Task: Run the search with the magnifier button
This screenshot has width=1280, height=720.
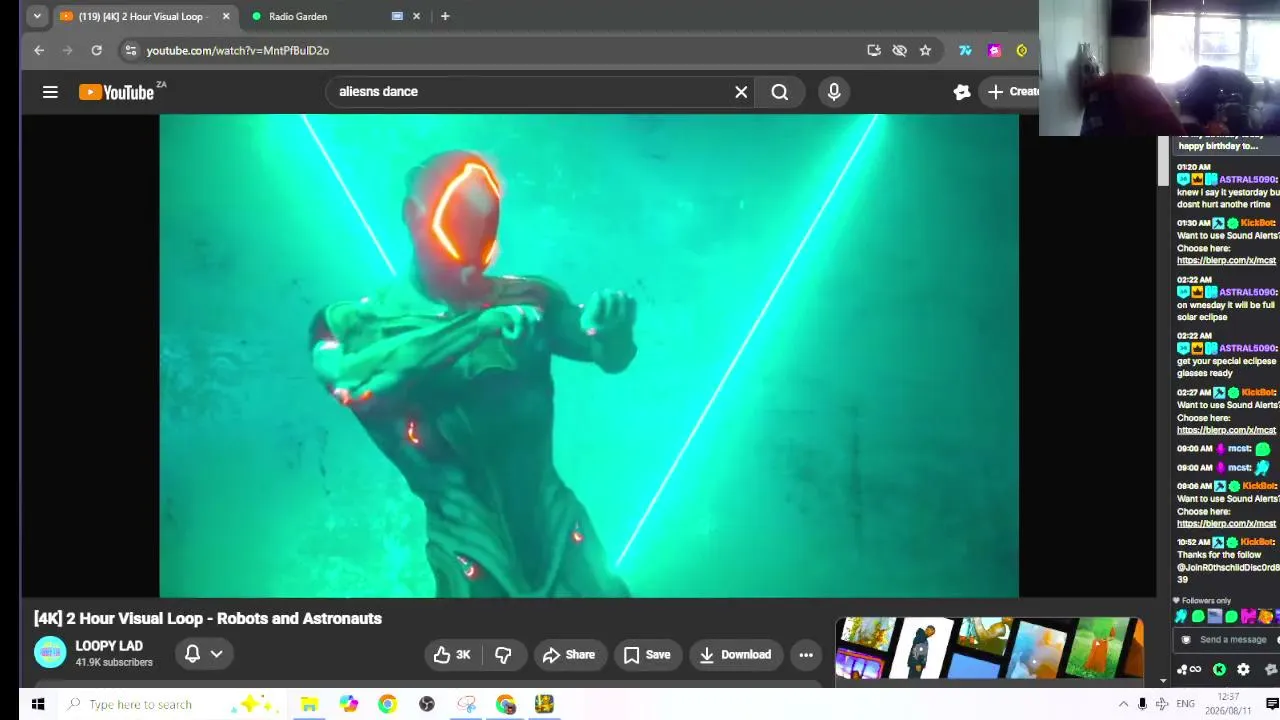Action: click(x=780, y=92)
